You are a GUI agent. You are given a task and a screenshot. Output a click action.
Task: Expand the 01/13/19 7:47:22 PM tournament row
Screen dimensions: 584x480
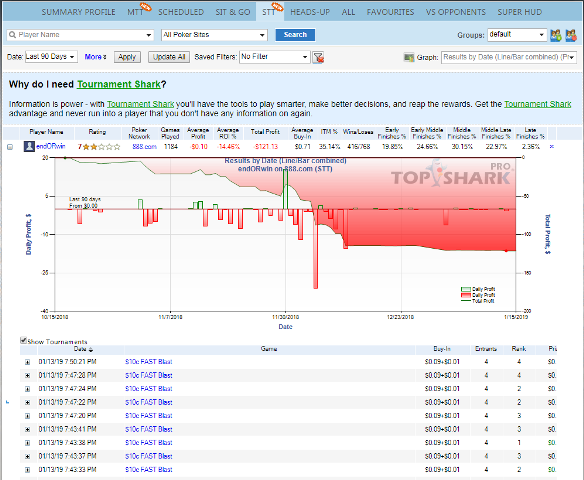click(x=28, y=403)
